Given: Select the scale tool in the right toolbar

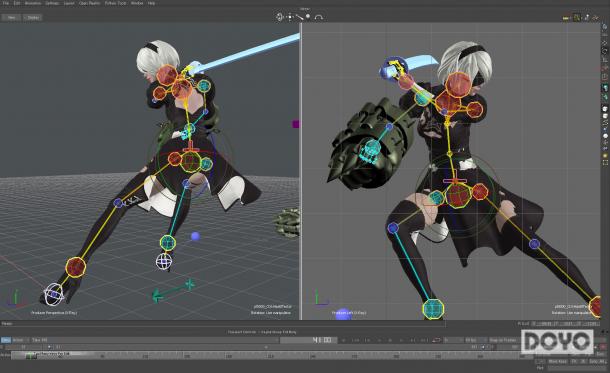Looking at the screenshot, I should pyautogui.click(x=605, y=60).
